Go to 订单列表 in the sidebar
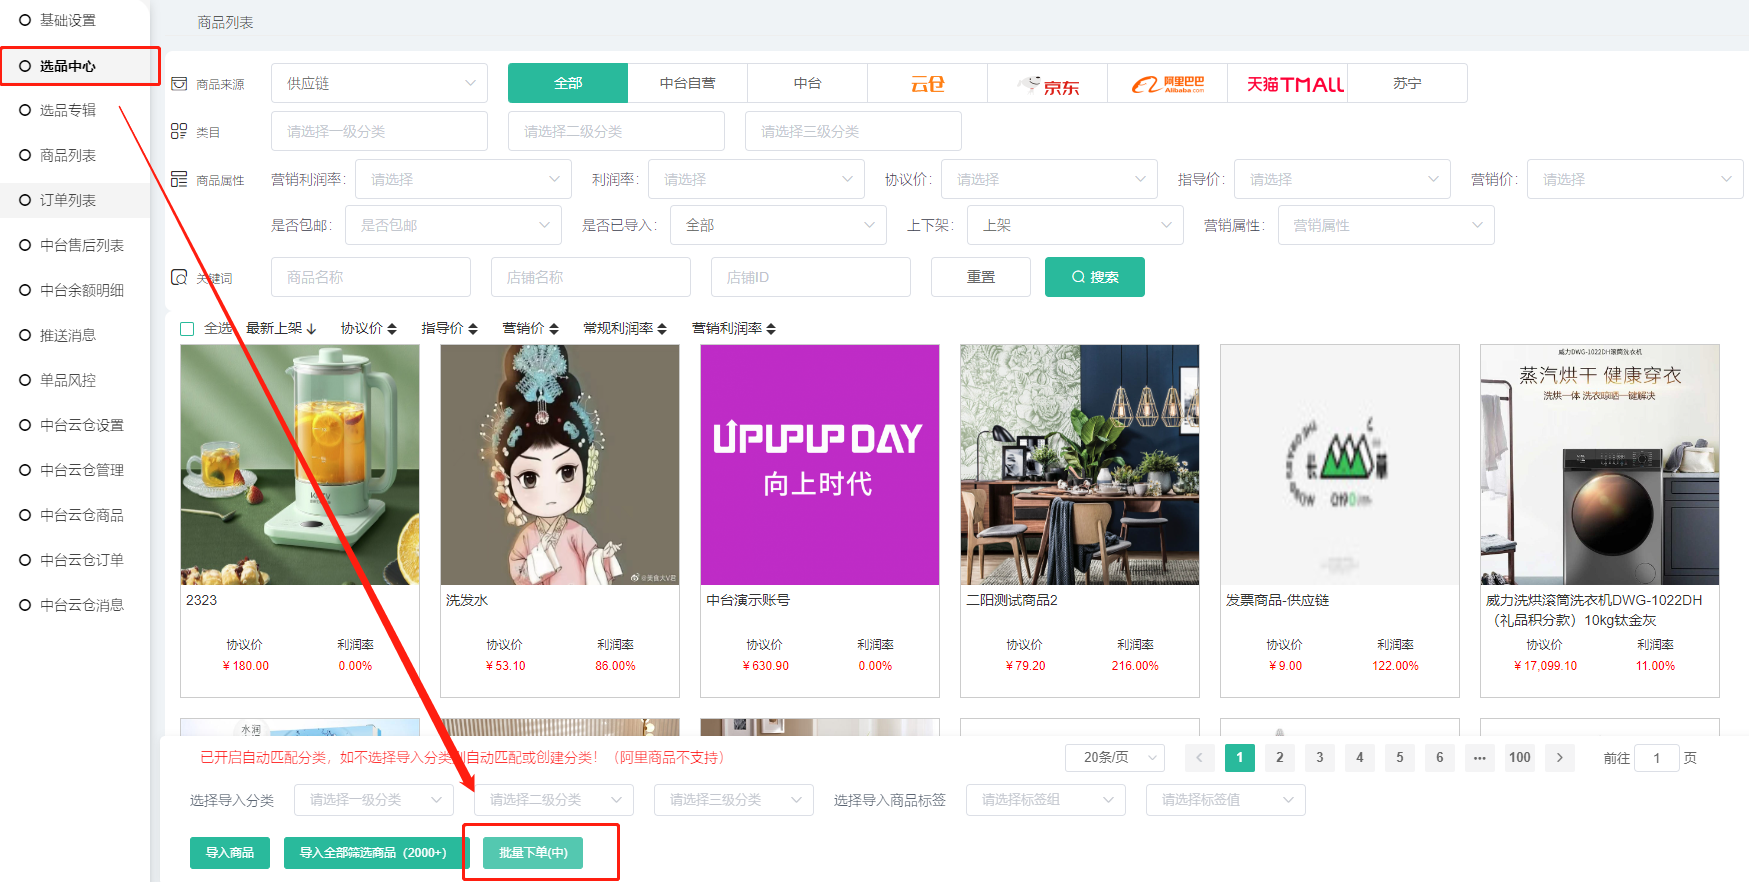Viewport: 1749px width, 882px height. tap(68, 200)
